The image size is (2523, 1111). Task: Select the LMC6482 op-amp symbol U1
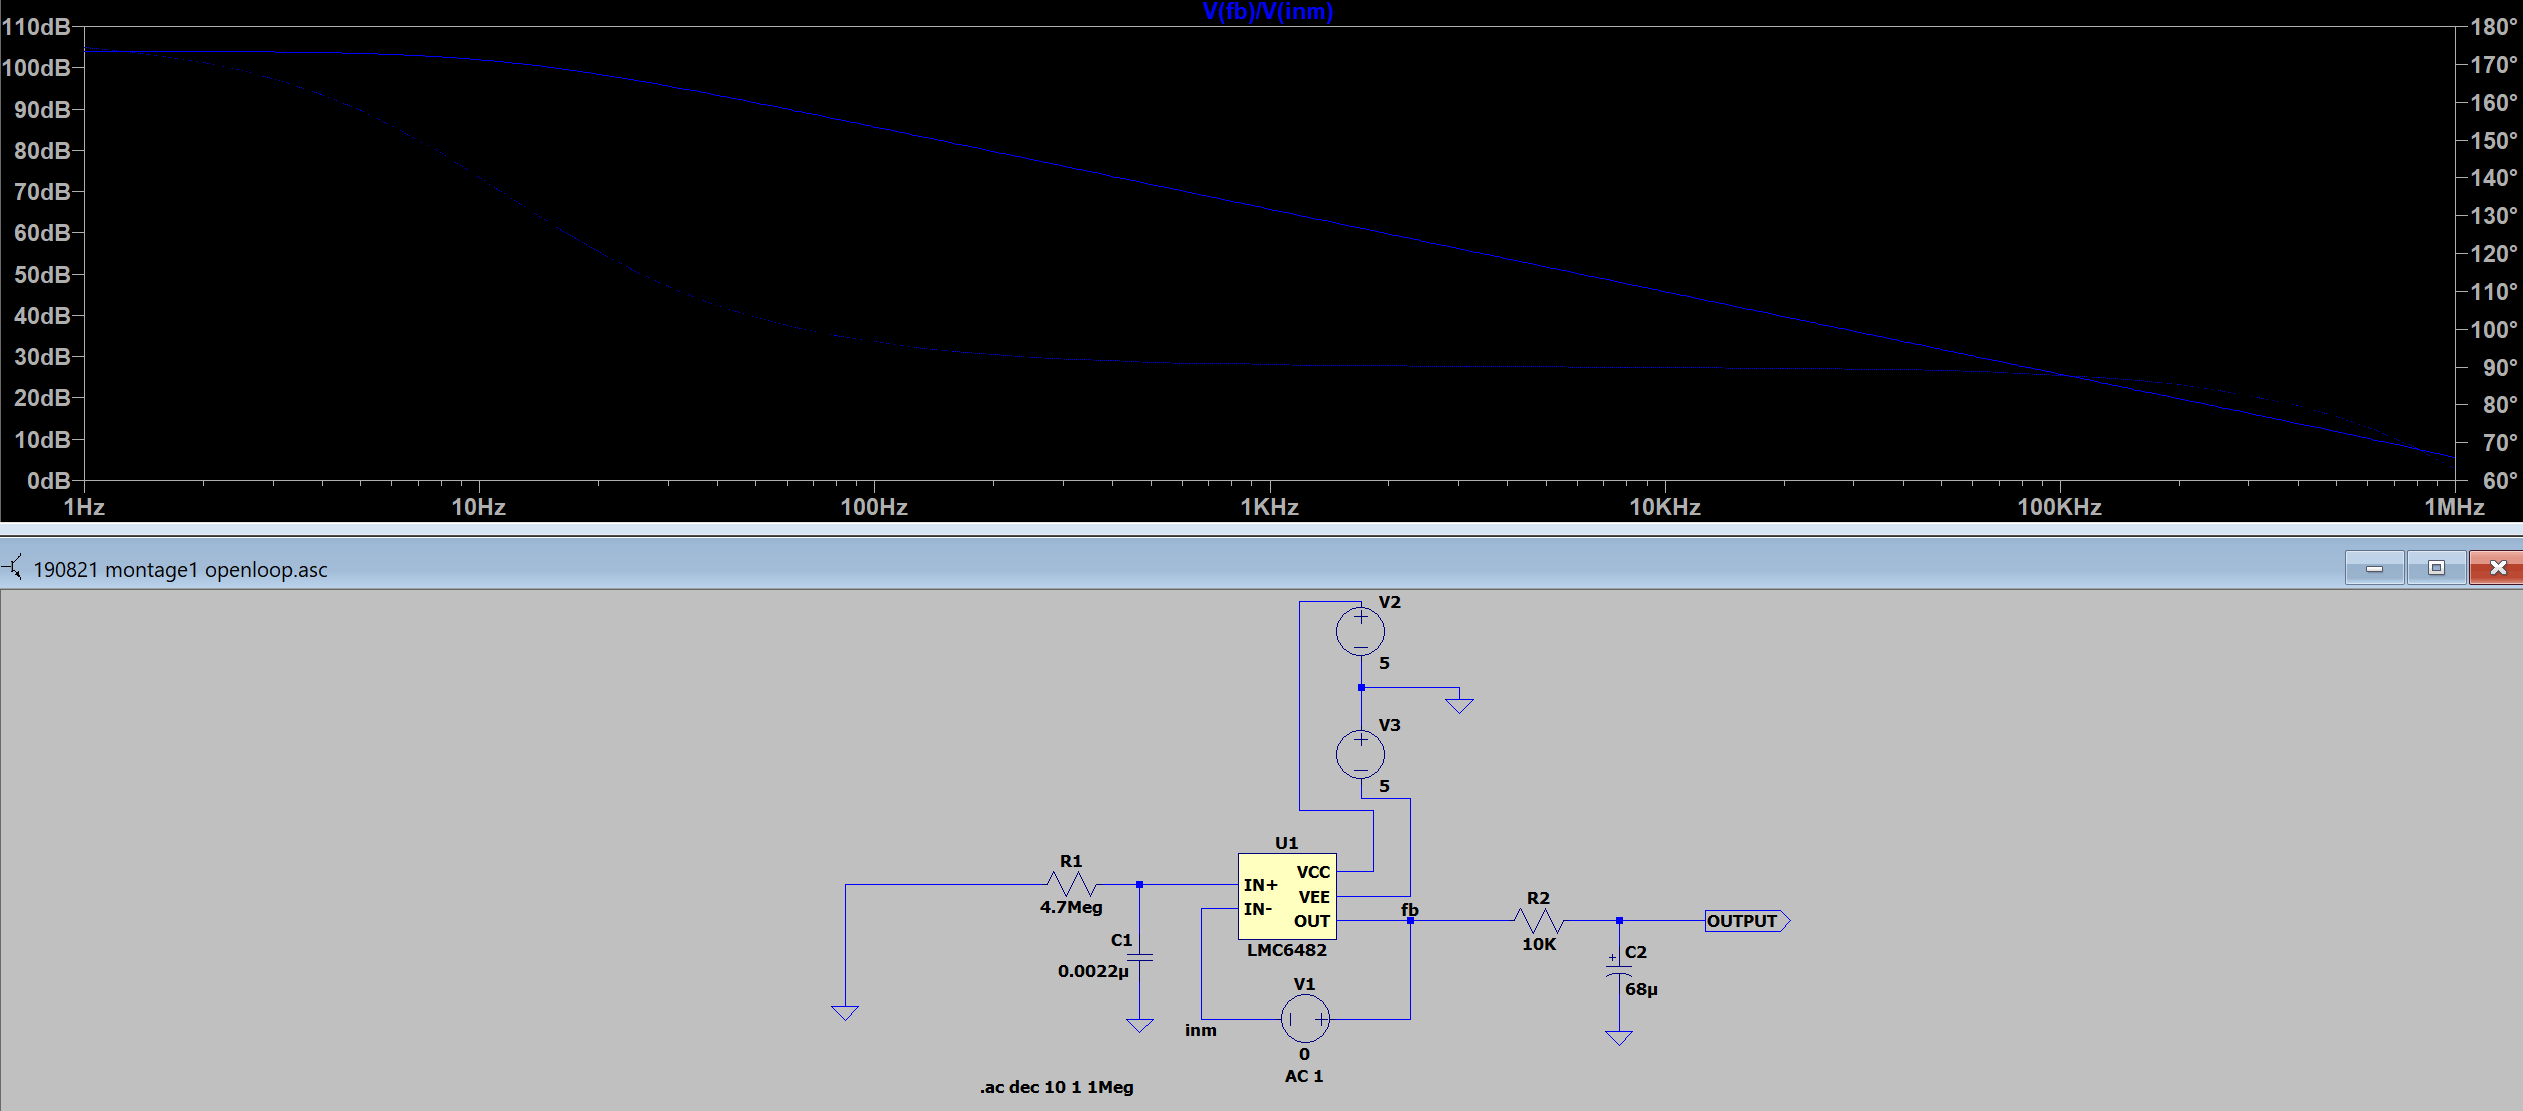[x=1285, y=896]
